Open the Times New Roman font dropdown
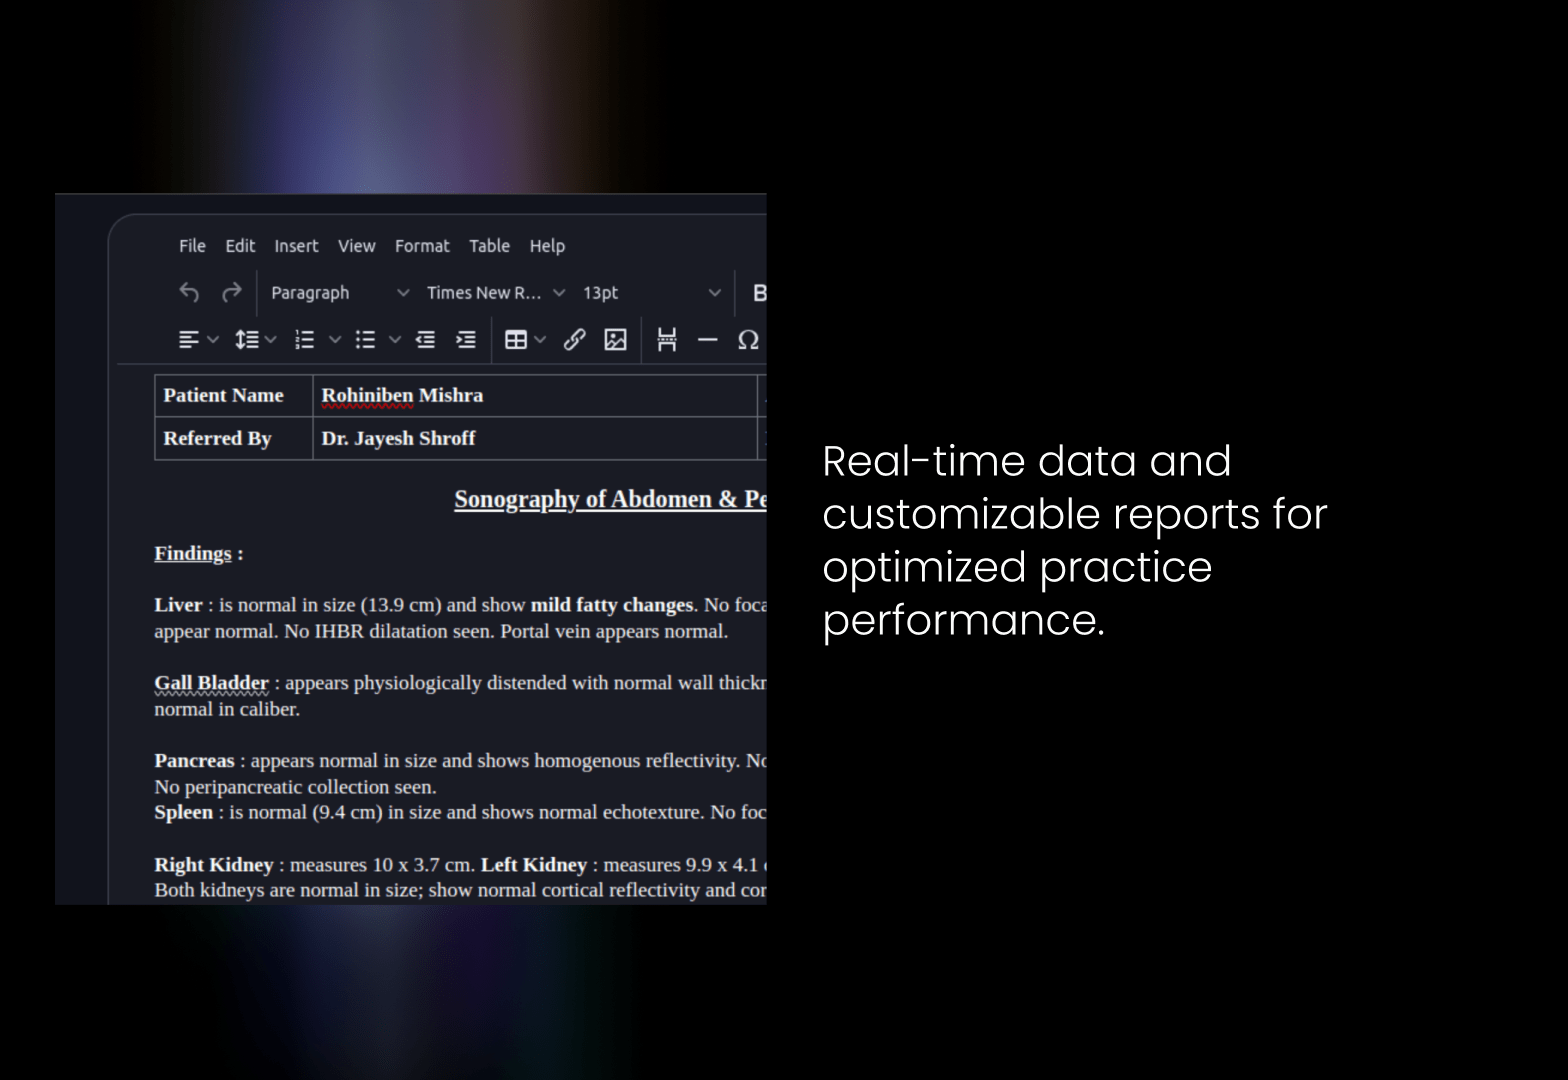Image resolution: width=1568 pixels, height=1080 pixels. [x=496, y=293]
